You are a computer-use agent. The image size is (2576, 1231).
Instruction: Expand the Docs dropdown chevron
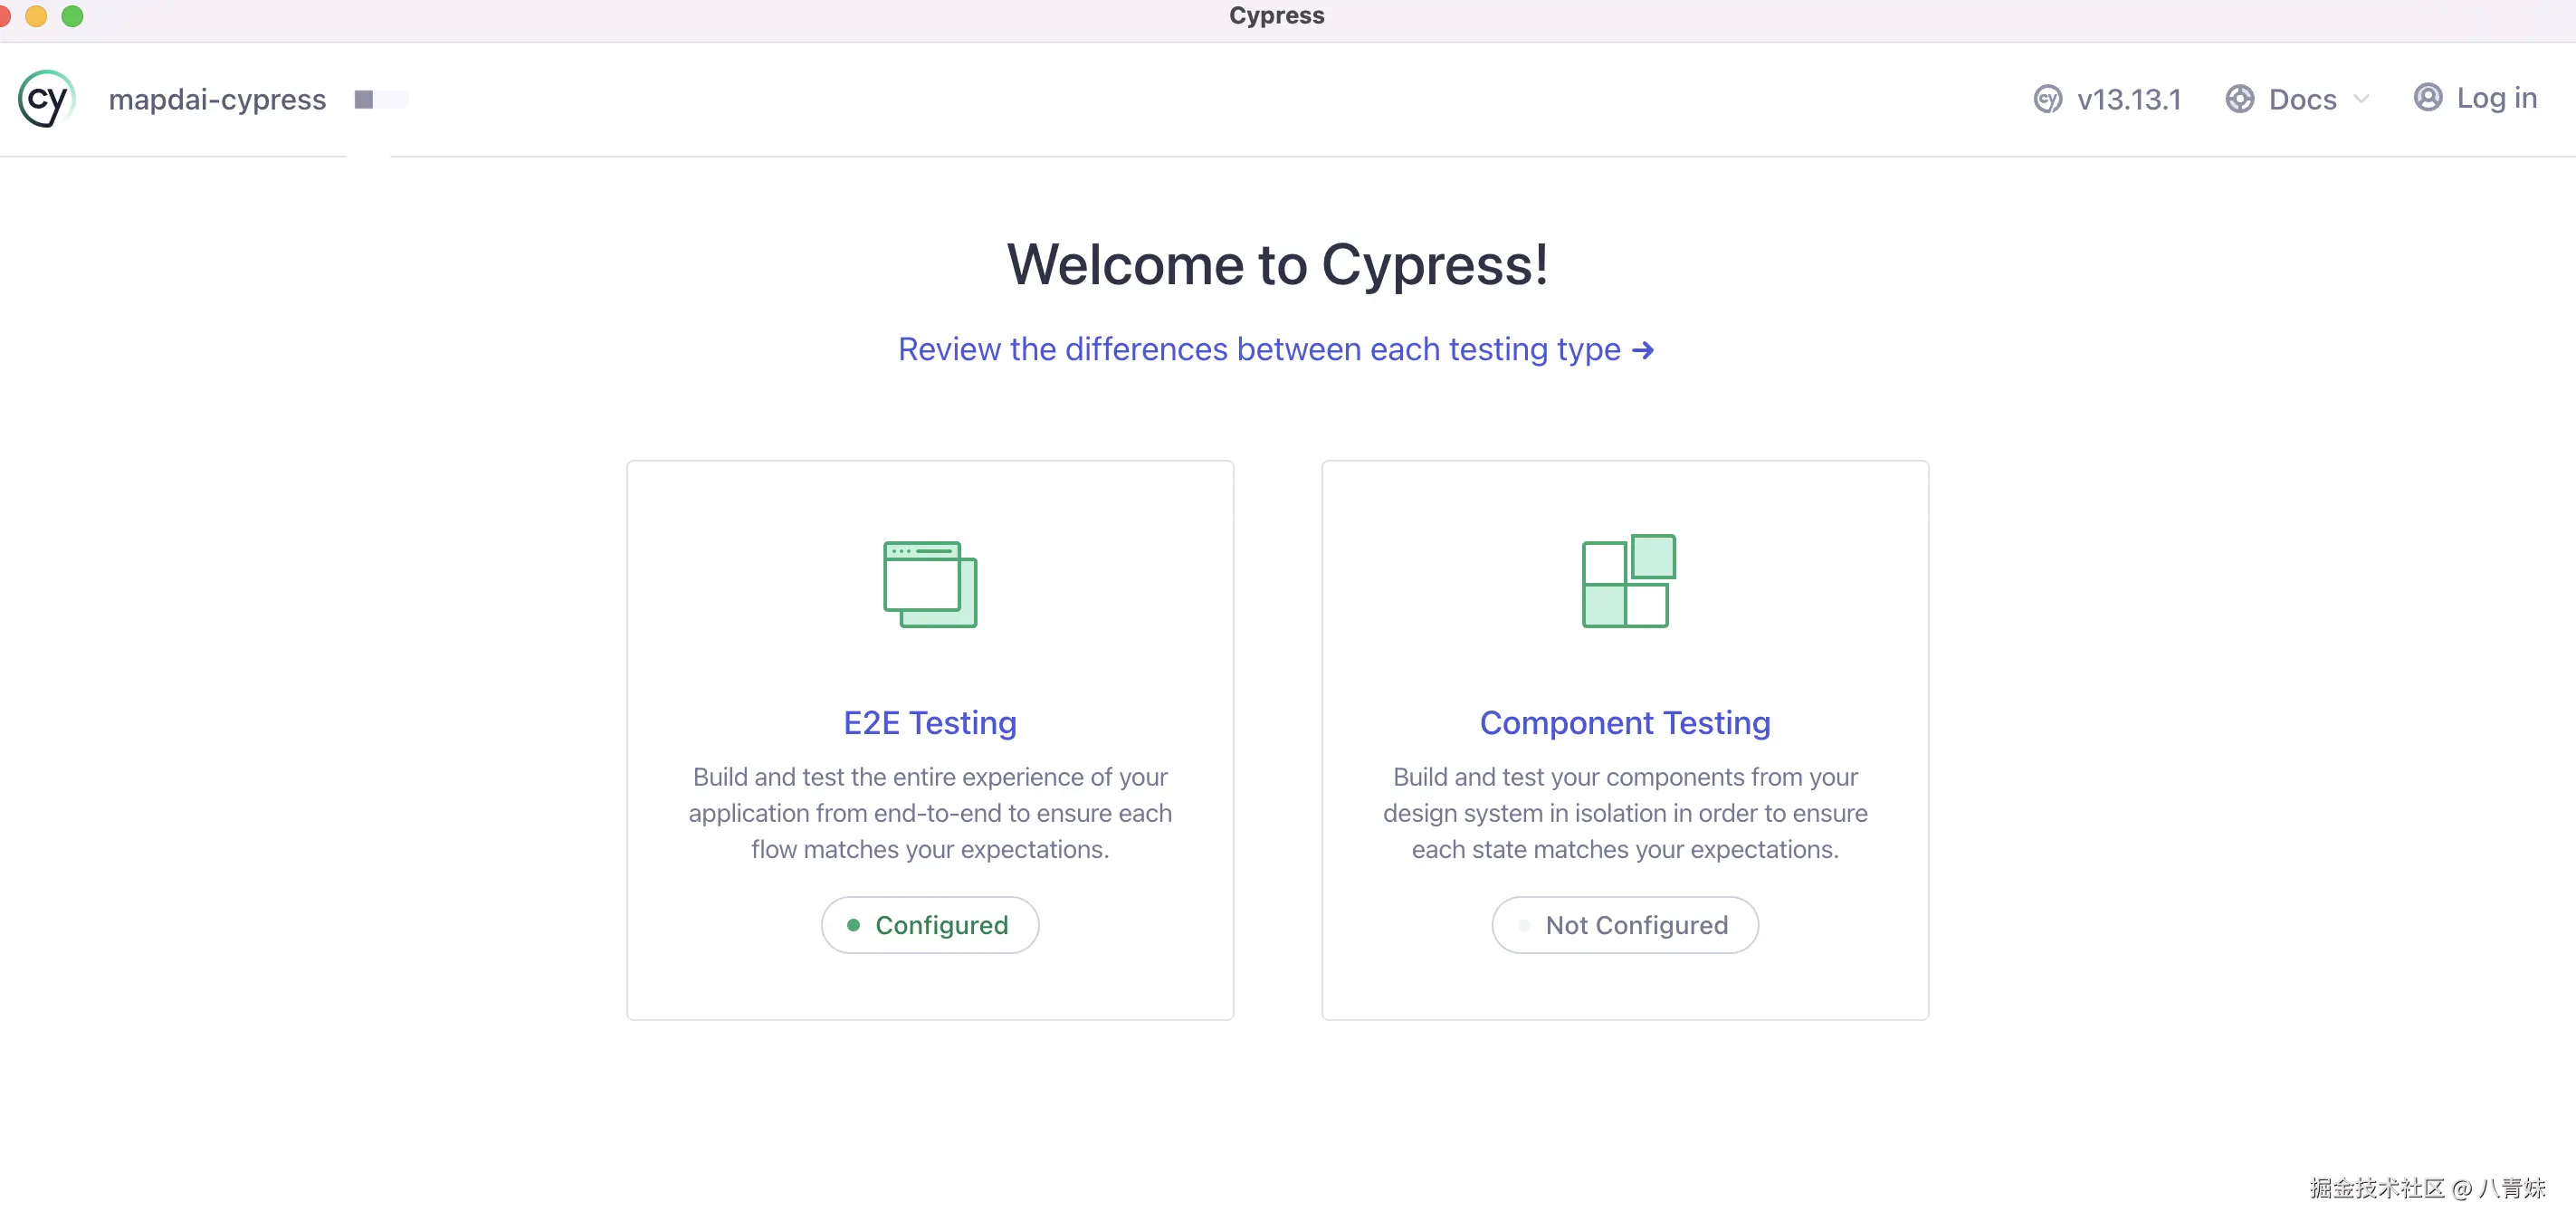click(2361, 99)
